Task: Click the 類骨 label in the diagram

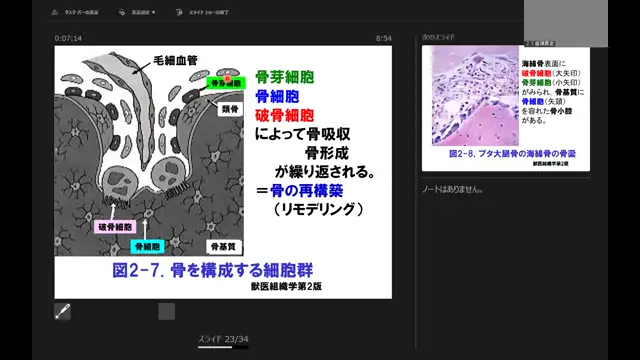Action: [230, 109]
